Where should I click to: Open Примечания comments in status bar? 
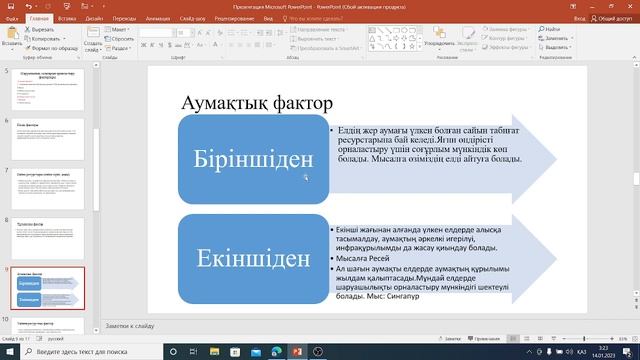(484, 339)
